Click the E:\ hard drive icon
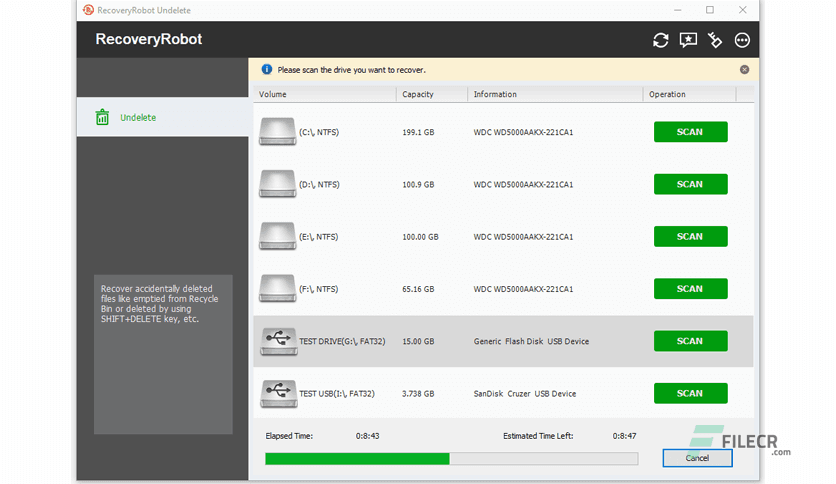The width and height of the screenshot is (836, 484). click(x=277, y=236)
